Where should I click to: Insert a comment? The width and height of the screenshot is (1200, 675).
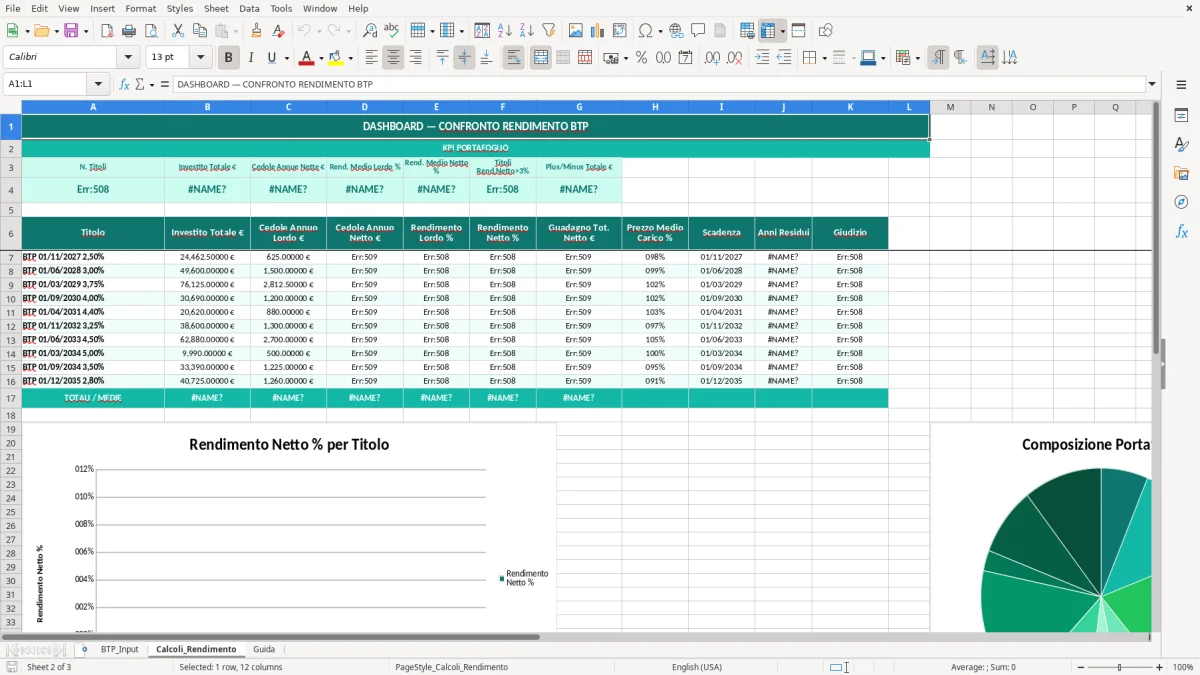698,31
